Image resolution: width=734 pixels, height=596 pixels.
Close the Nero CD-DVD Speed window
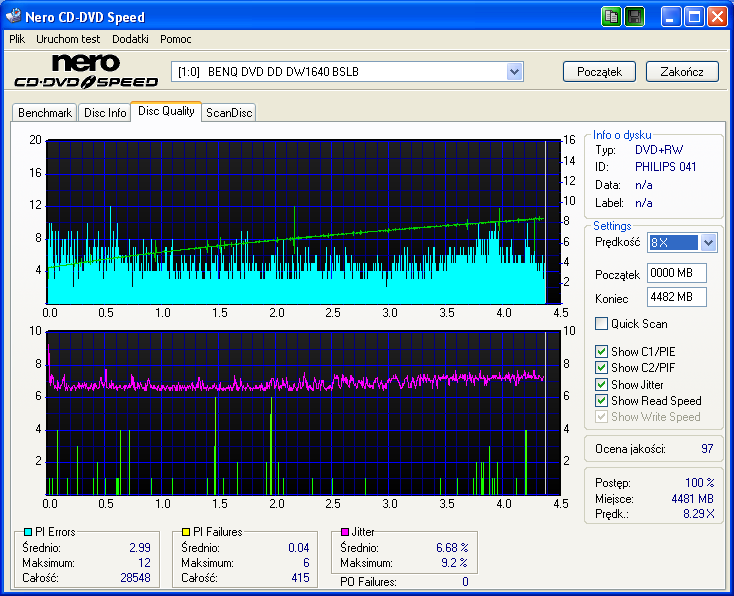[x=717, y=17]
